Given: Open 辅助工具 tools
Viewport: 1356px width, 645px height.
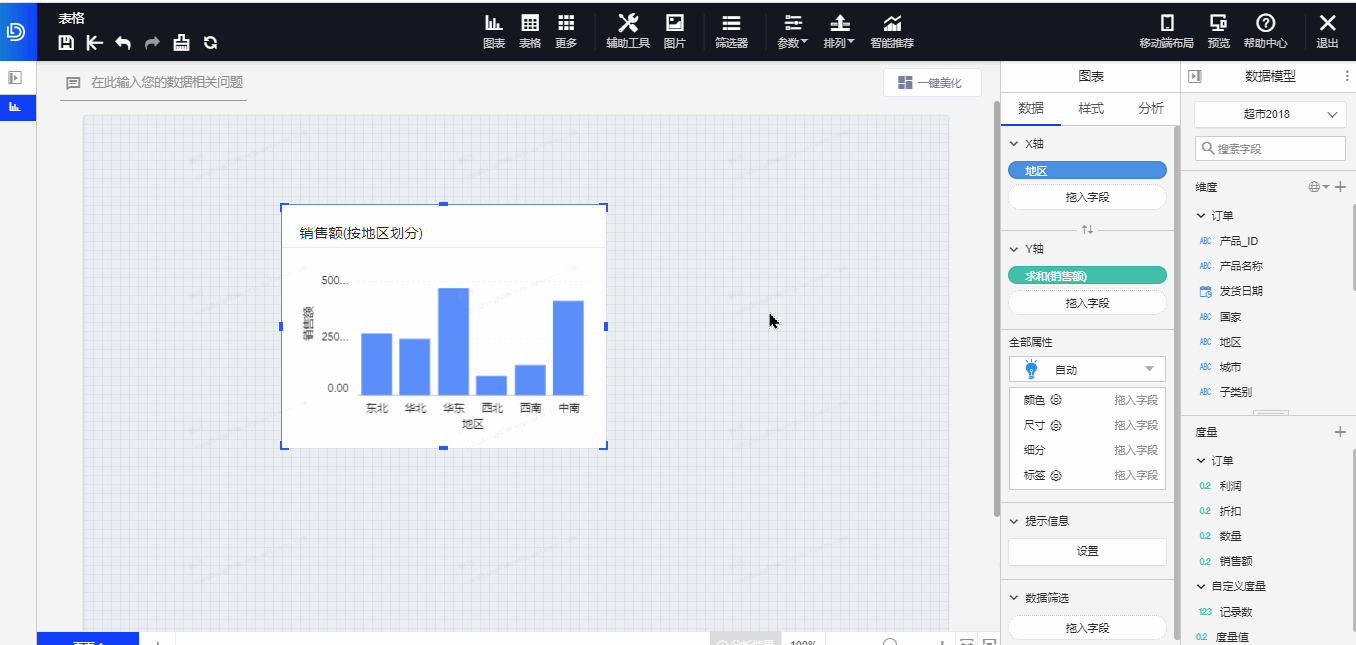Looking at the screenshot, I should click(628, 31).
